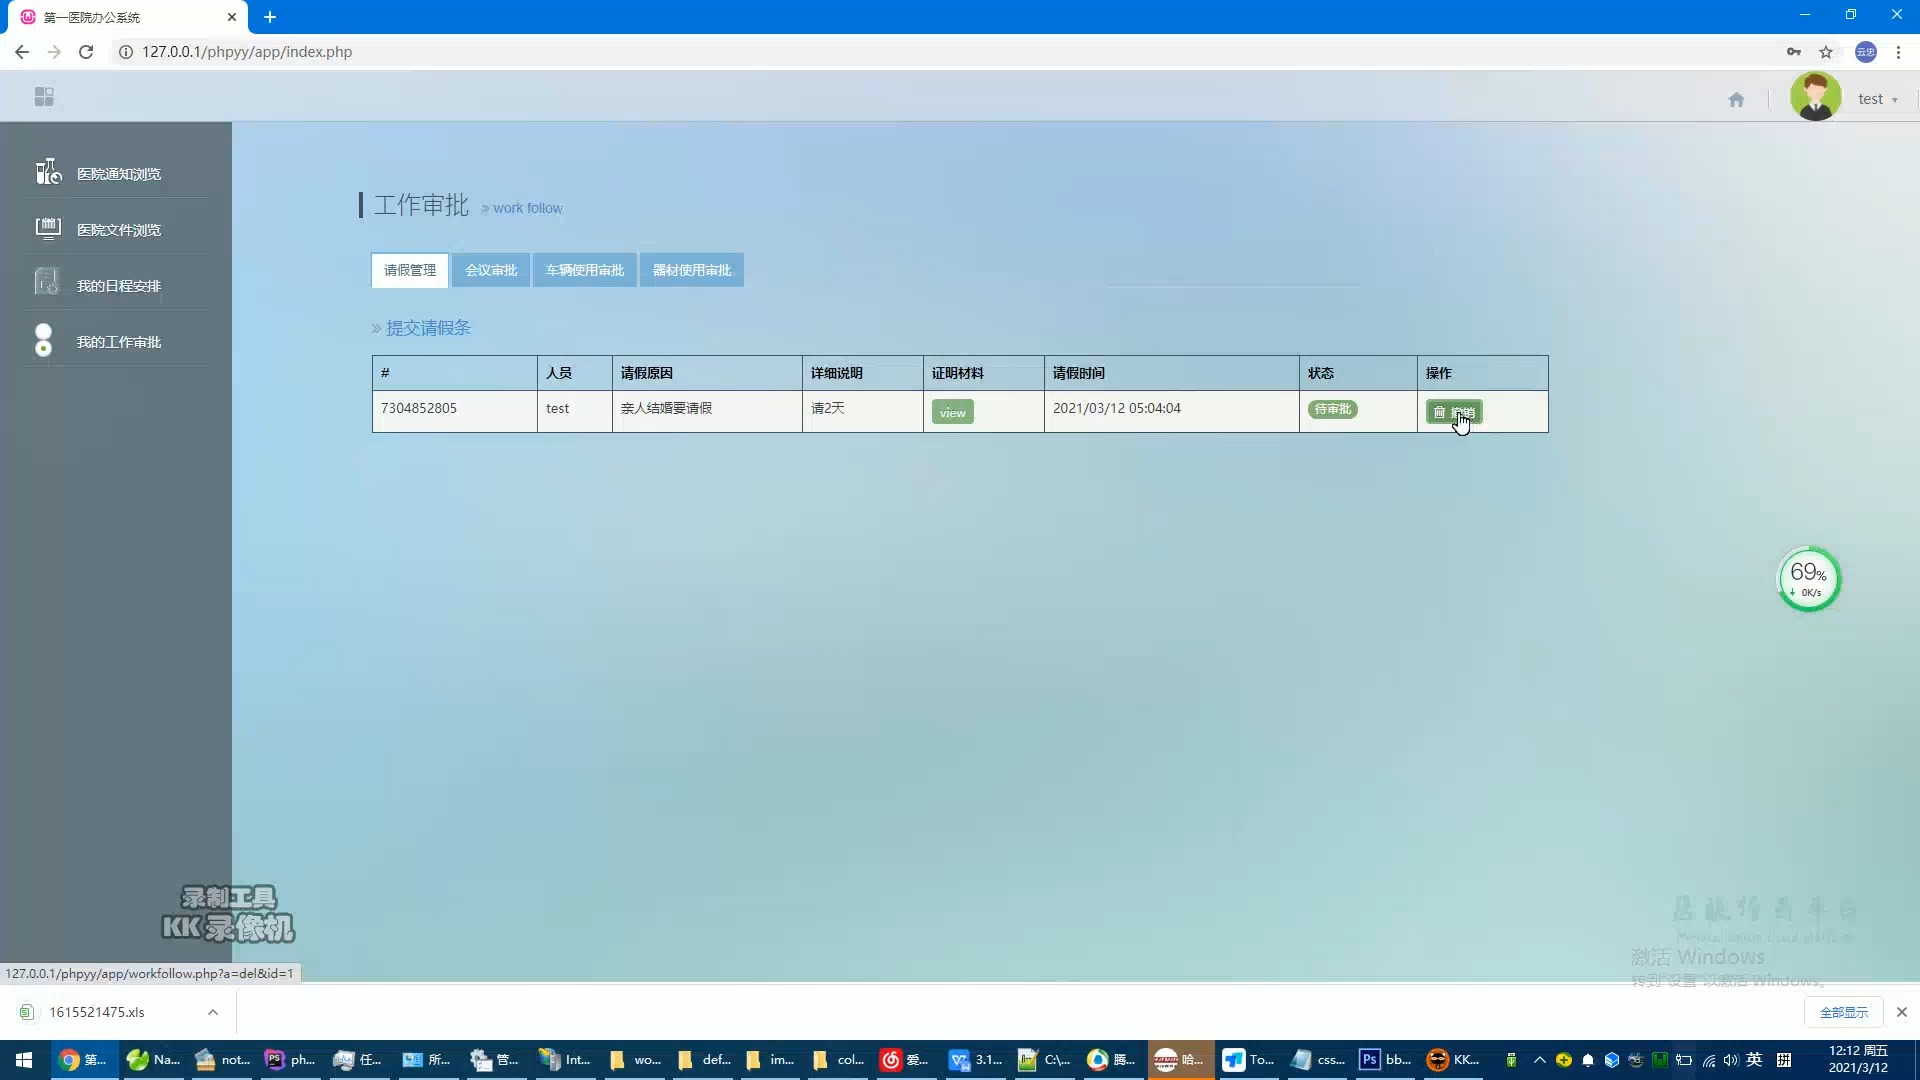Image resolution: width=1920 pixels, height=1080 pixels.
Task: Click the 我的日程安排 sidebar icon
Action: click(x=47, y=285)
